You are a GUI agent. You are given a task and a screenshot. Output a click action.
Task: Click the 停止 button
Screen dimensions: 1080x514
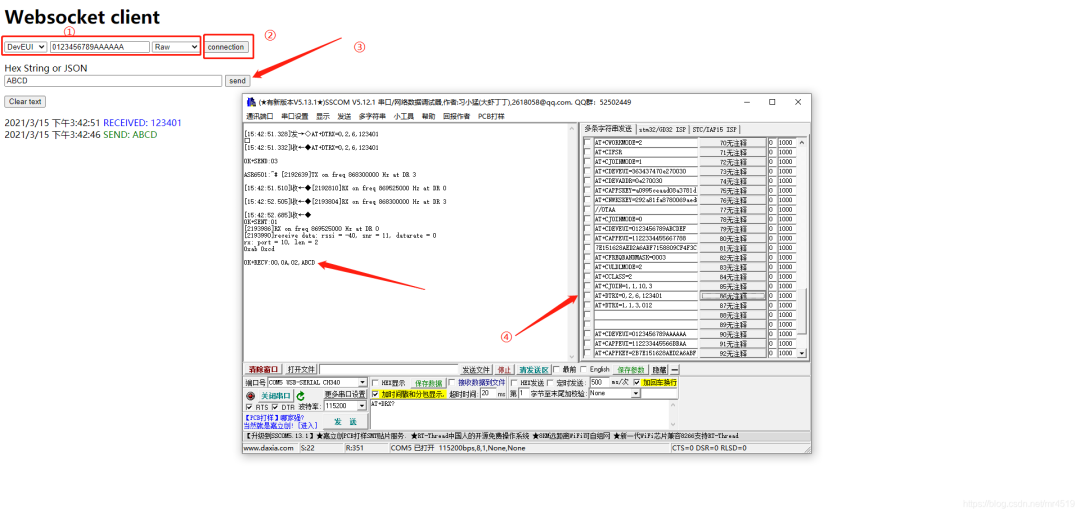click(x=505, y=370)
